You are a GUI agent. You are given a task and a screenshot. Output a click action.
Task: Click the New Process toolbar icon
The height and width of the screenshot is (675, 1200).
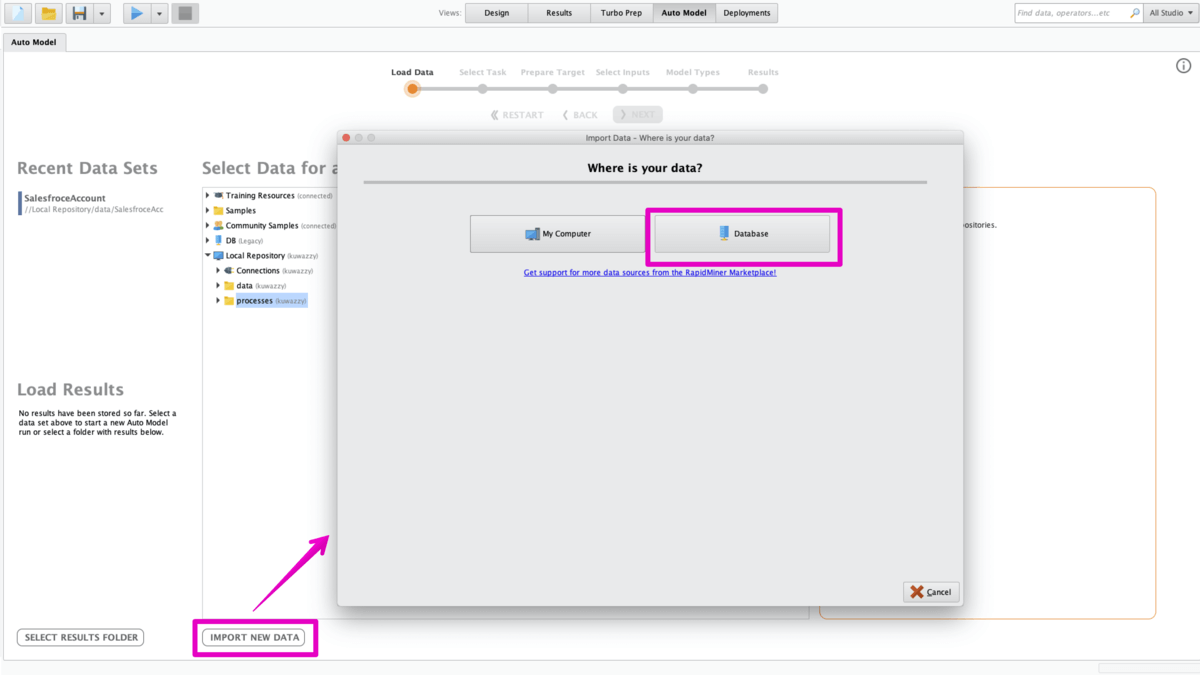pos(17,13)
